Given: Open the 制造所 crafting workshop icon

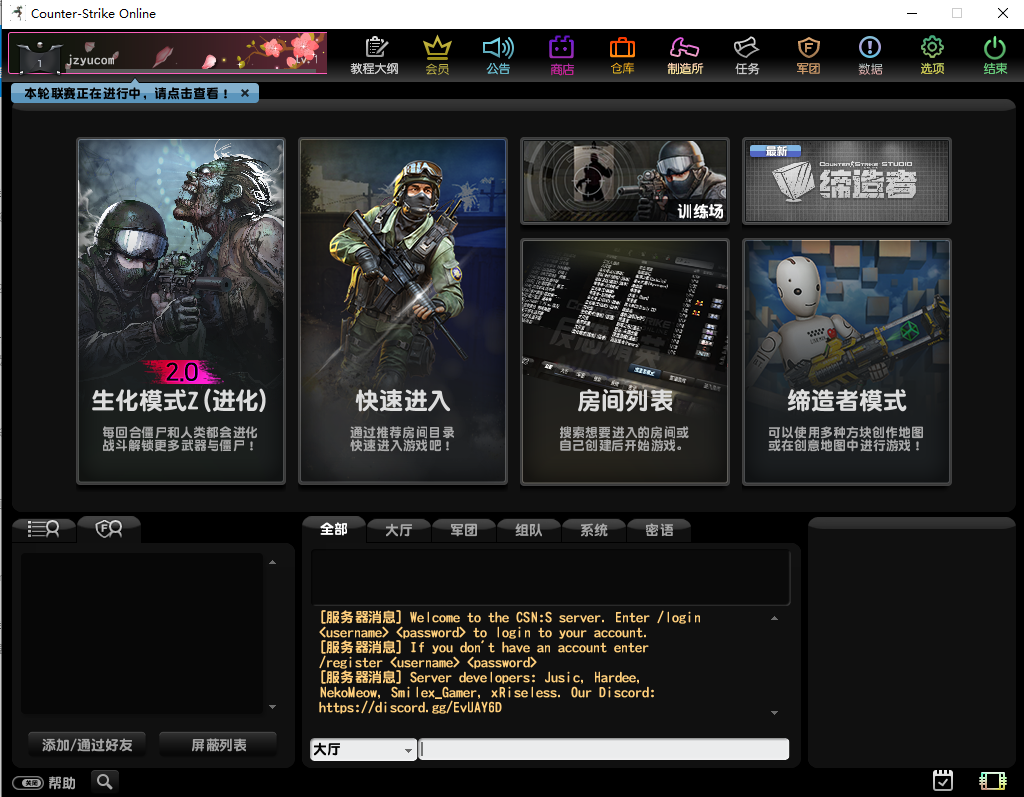Looking at the screenshot, I should 685,55.
